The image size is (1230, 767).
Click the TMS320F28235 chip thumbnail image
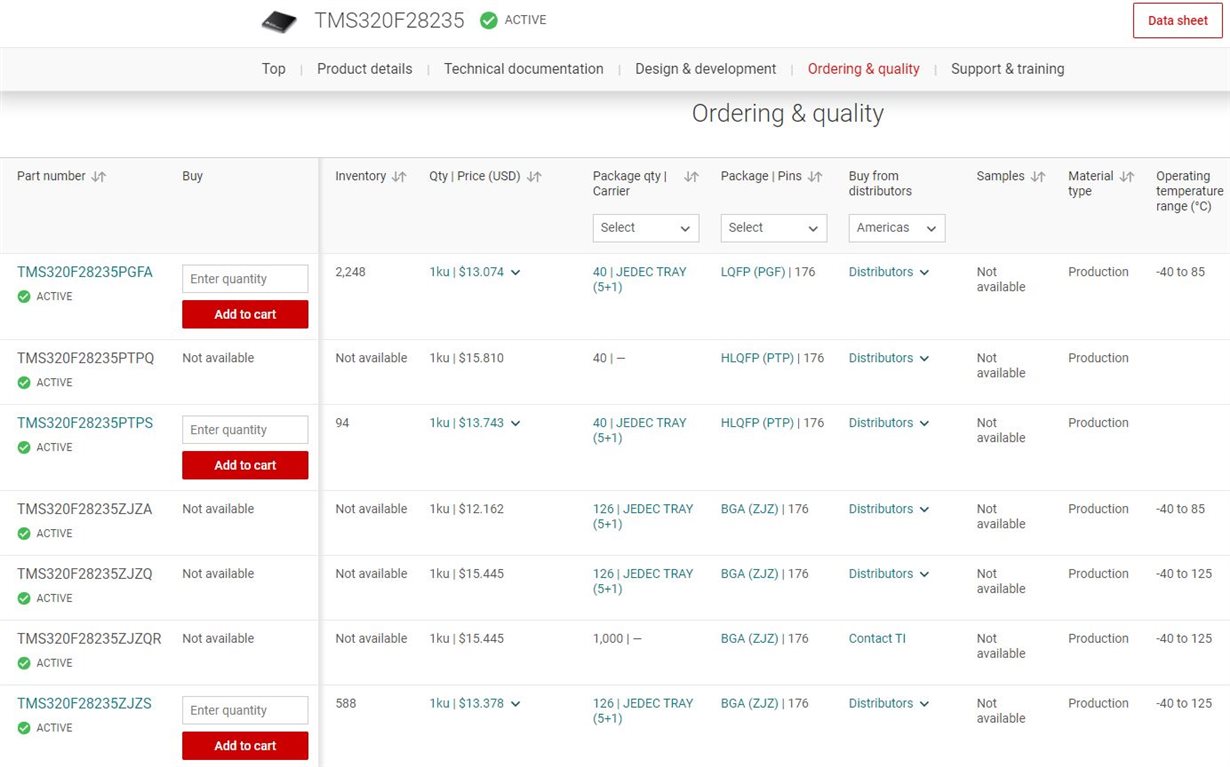280,21
